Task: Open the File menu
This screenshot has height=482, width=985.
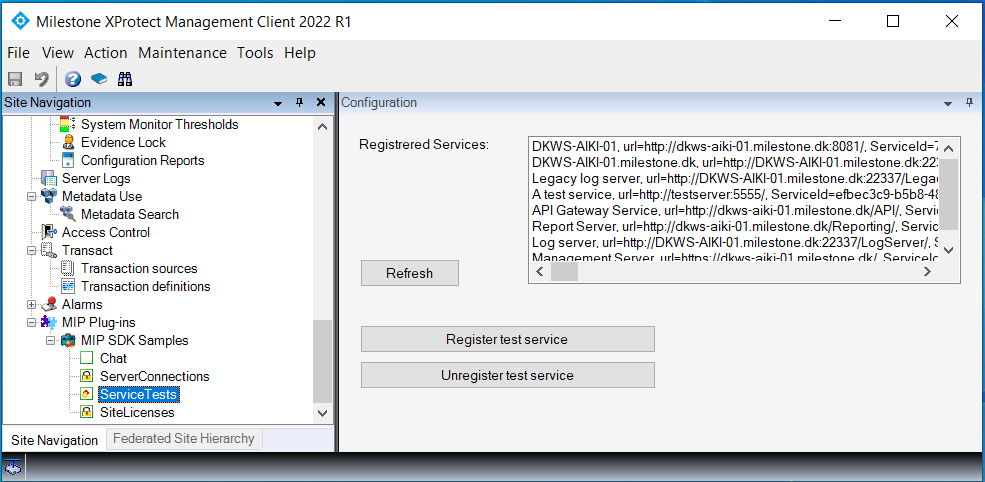Action: pyautogui.click(x=19, y=53)
